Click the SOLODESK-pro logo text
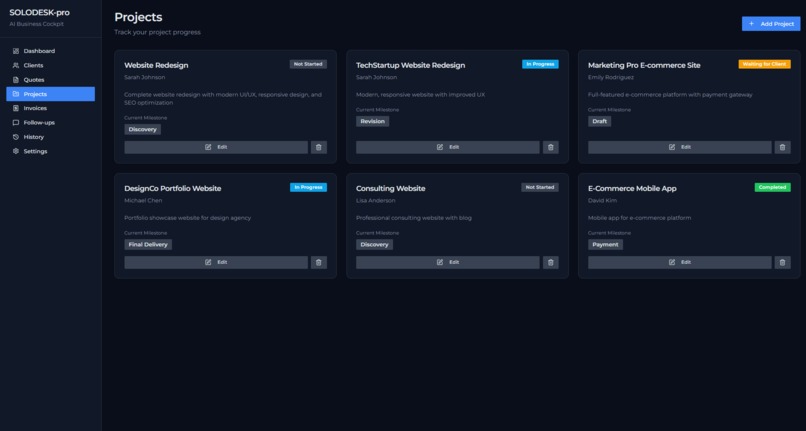 [40, 13]
